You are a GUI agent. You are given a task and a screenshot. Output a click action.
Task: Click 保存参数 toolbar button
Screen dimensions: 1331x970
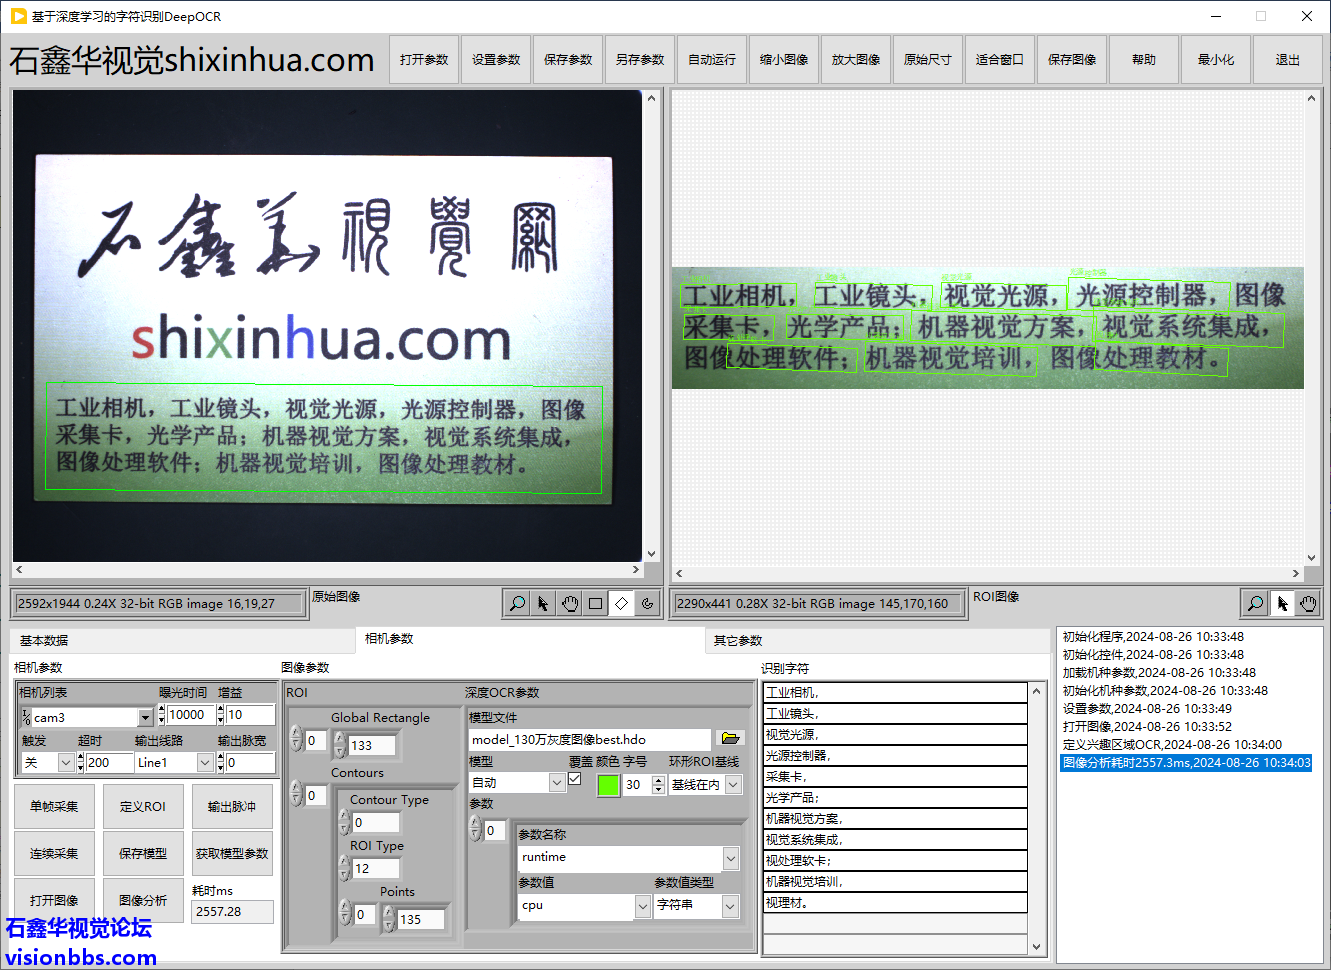568,59
